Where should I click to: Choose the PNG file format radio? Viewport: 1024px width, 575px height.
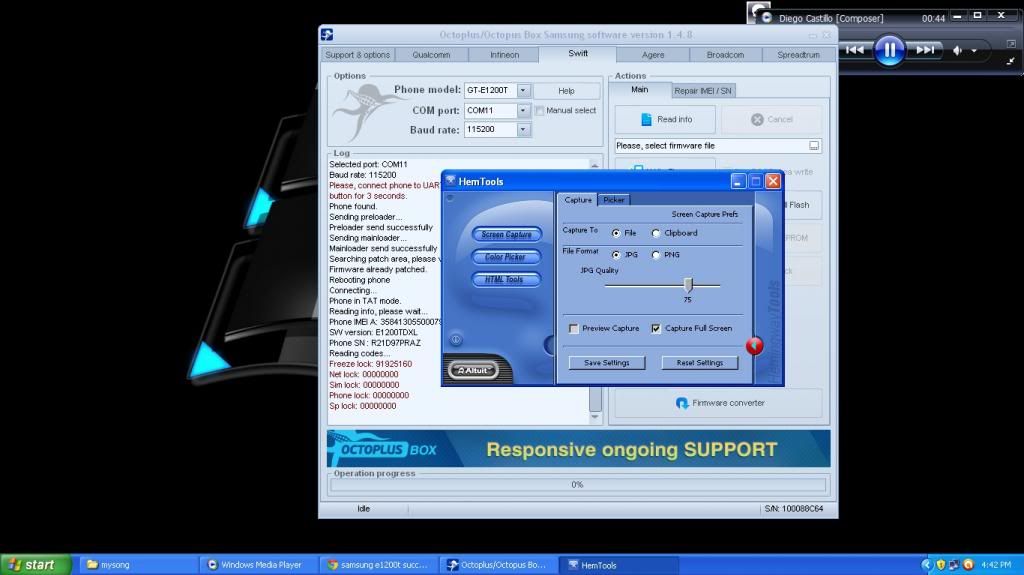[656, 255]
